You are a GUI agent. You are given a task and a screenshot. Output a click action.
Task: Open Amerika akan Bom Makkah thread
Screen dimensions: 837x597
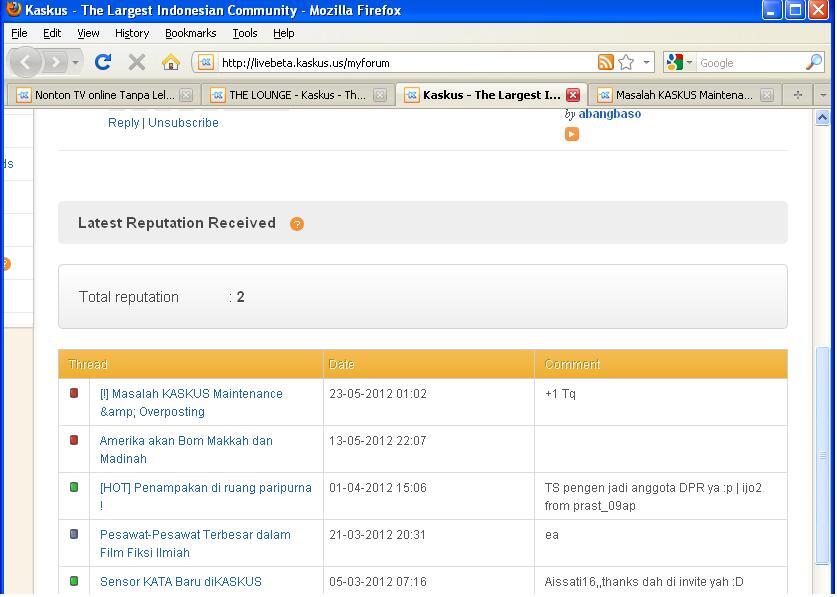pyautogui.click(x=186, y=450)
